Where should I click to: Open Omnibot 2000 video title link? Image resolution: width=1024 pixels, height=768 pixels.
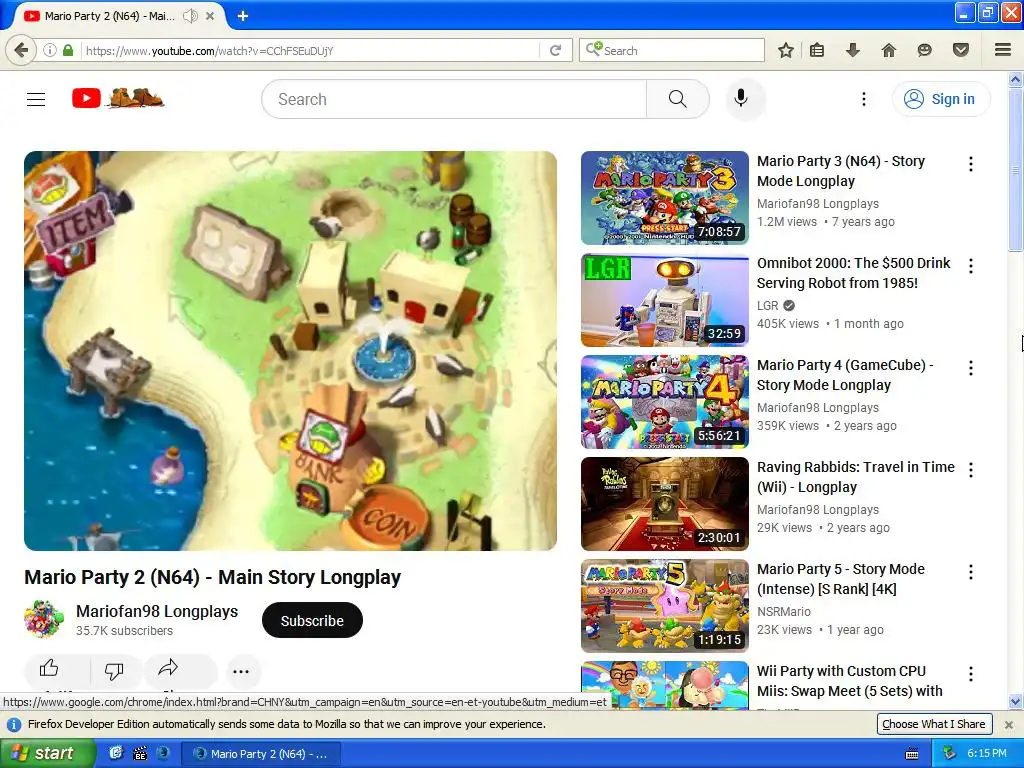(x=854, y=273)
